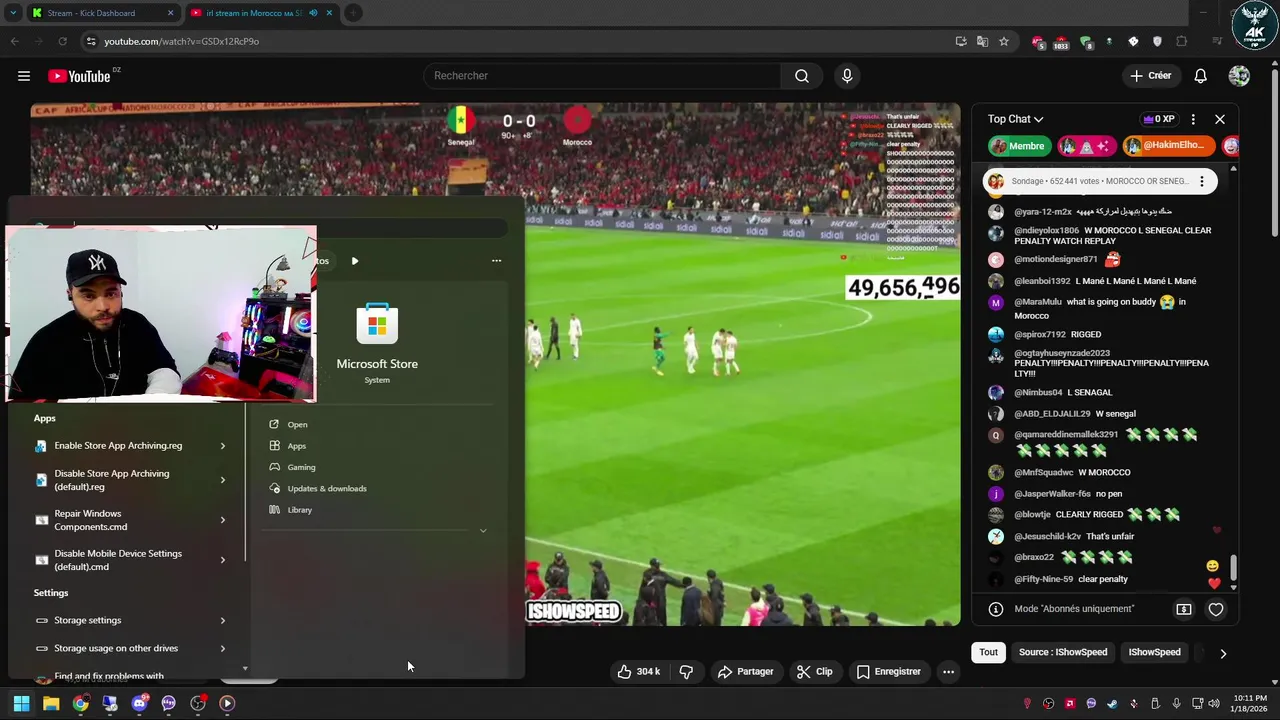Select Library under Microsoft Store
1280x720 pixels.
(299, 510)
